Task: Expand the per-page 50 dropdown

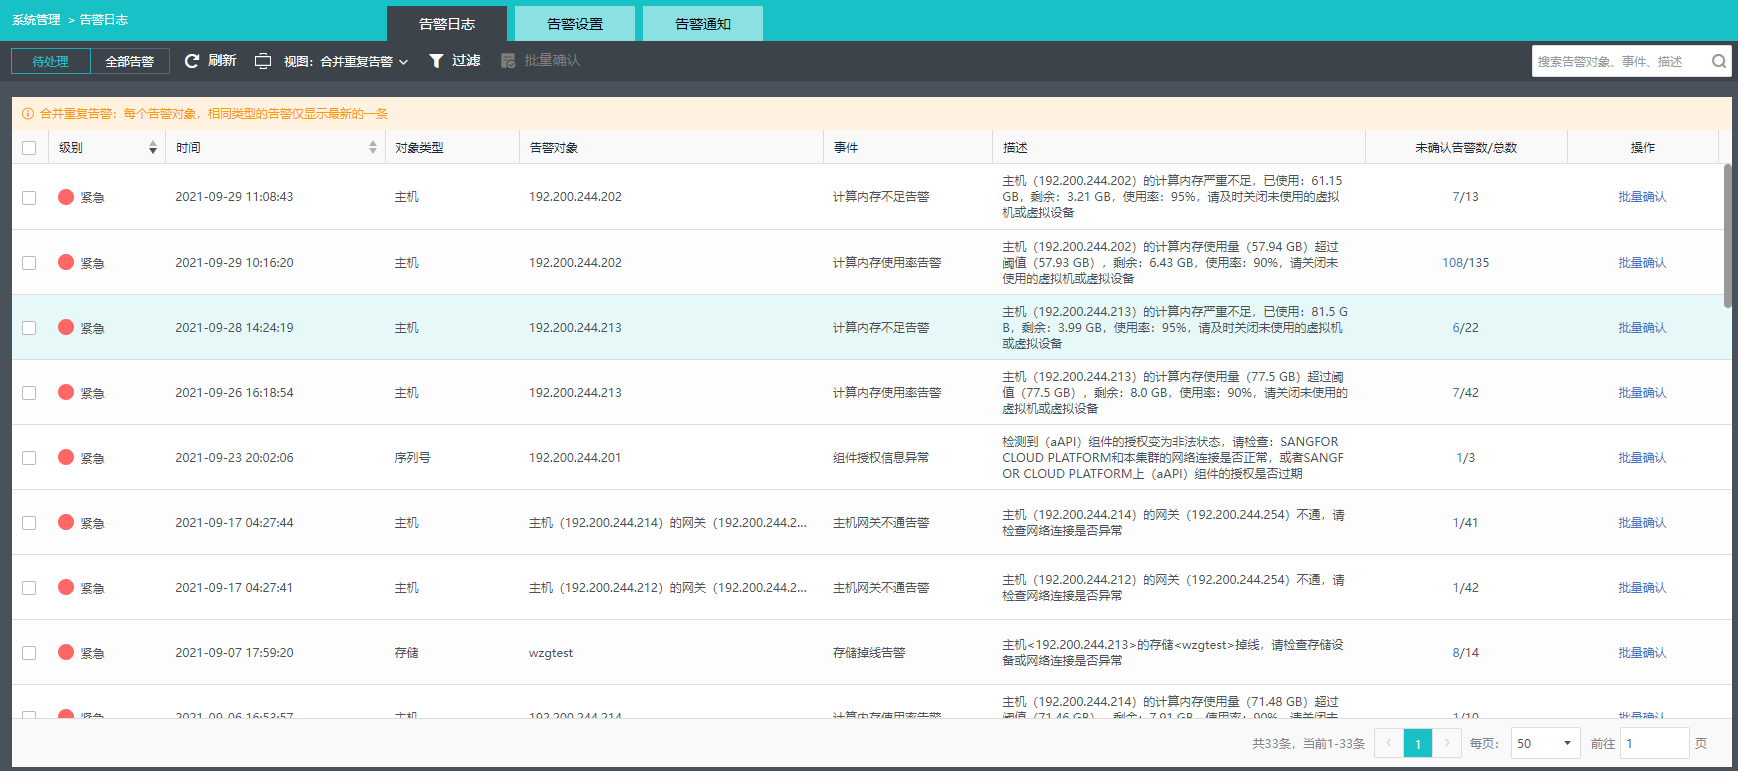Action: pos(1545,743)
